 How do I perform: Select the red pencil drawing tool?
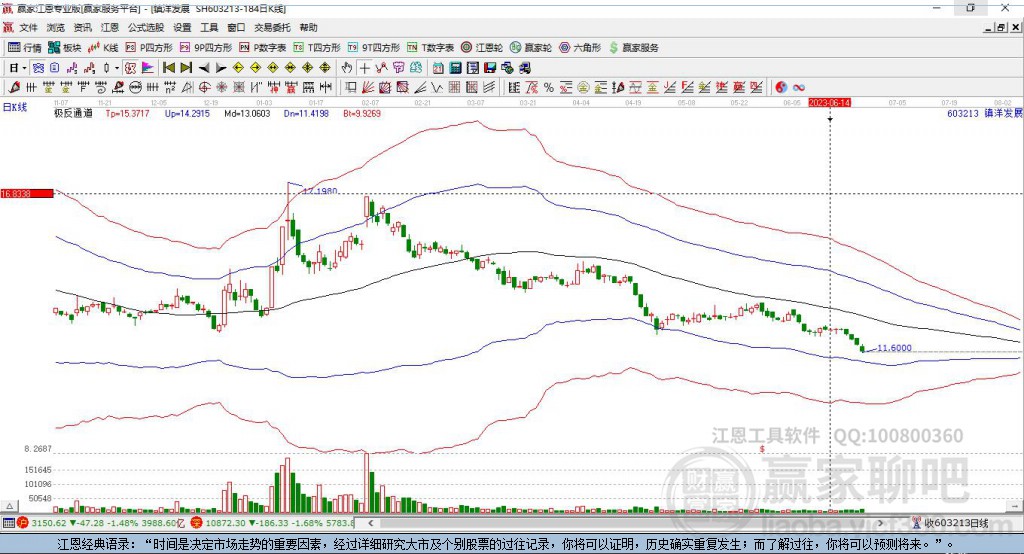click(x=14, y=88)
